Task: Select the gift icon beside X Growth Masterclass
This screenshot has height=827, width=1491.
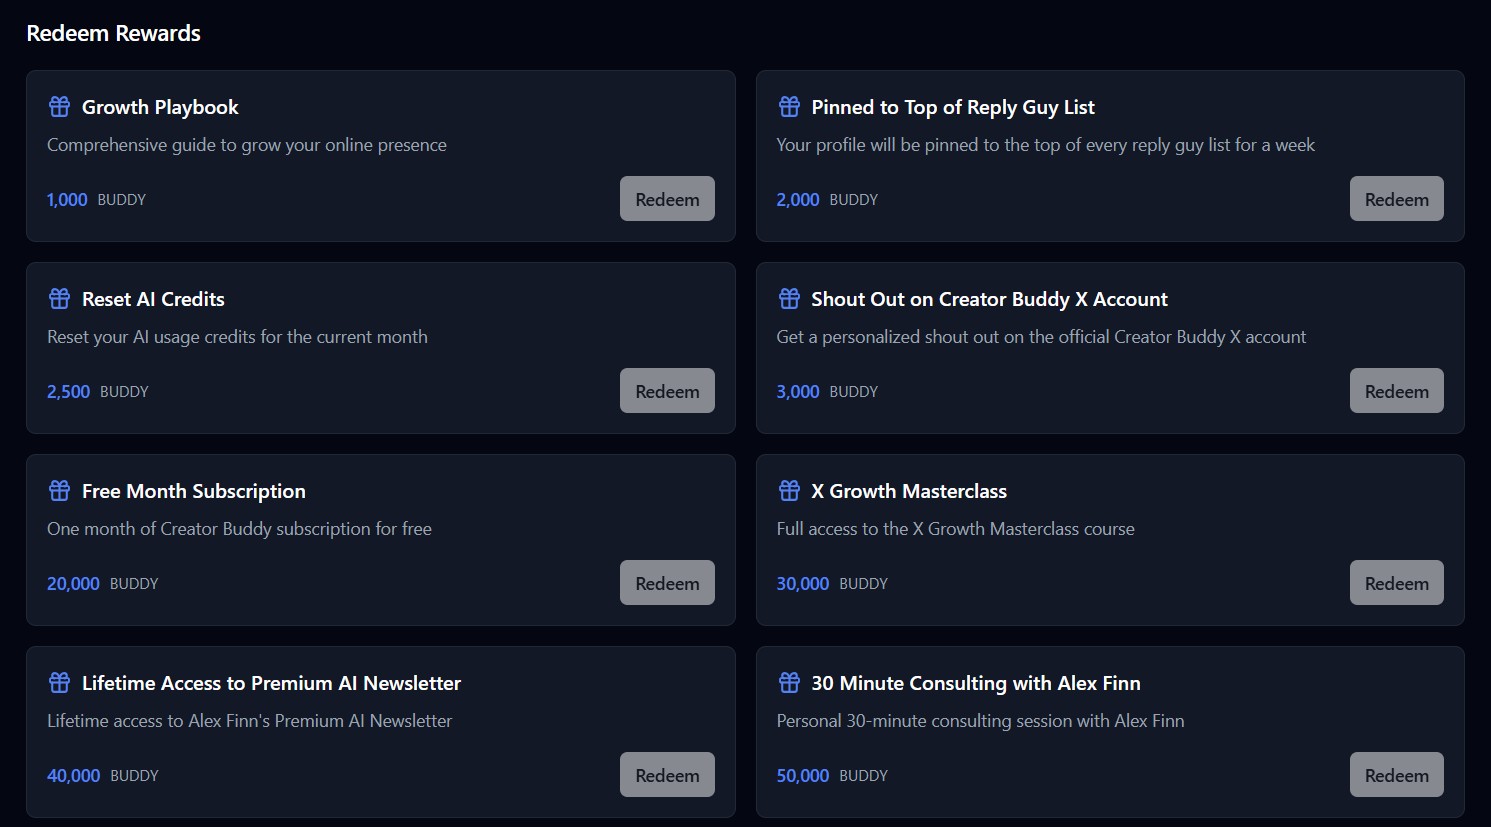Action: pos(789,490)
